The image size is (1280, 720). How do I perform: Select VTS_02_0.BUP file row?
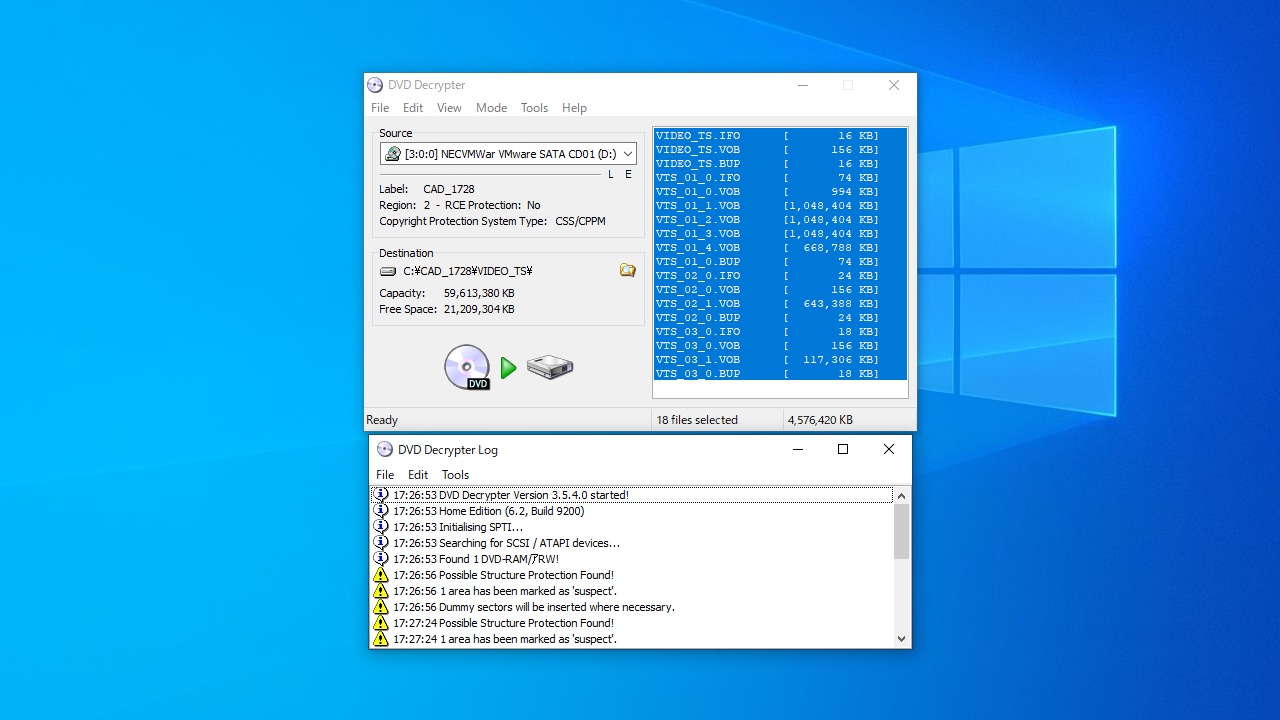(780, 318)
